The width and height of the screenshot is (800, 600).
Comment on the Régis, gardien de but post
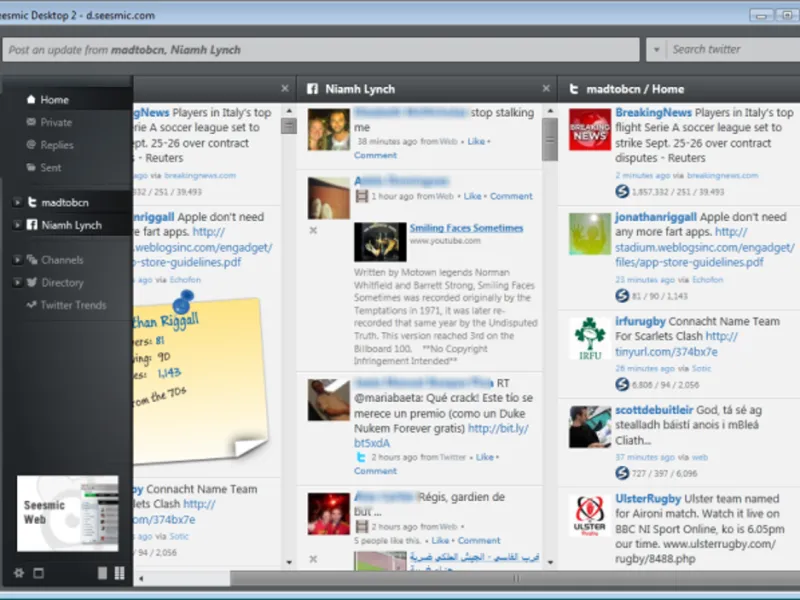[479, 540]
